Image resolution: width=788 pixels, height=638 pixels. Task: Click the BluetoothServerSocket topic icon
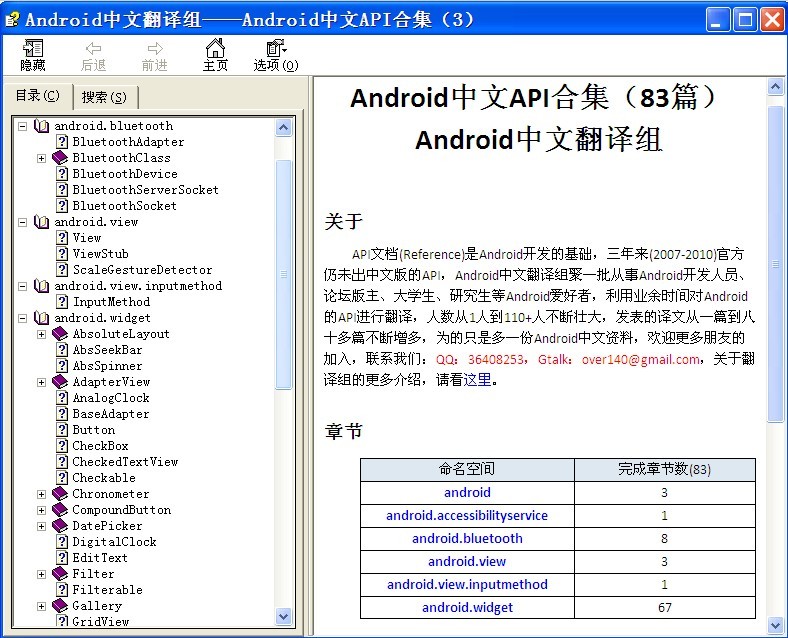tap(62, 190)
